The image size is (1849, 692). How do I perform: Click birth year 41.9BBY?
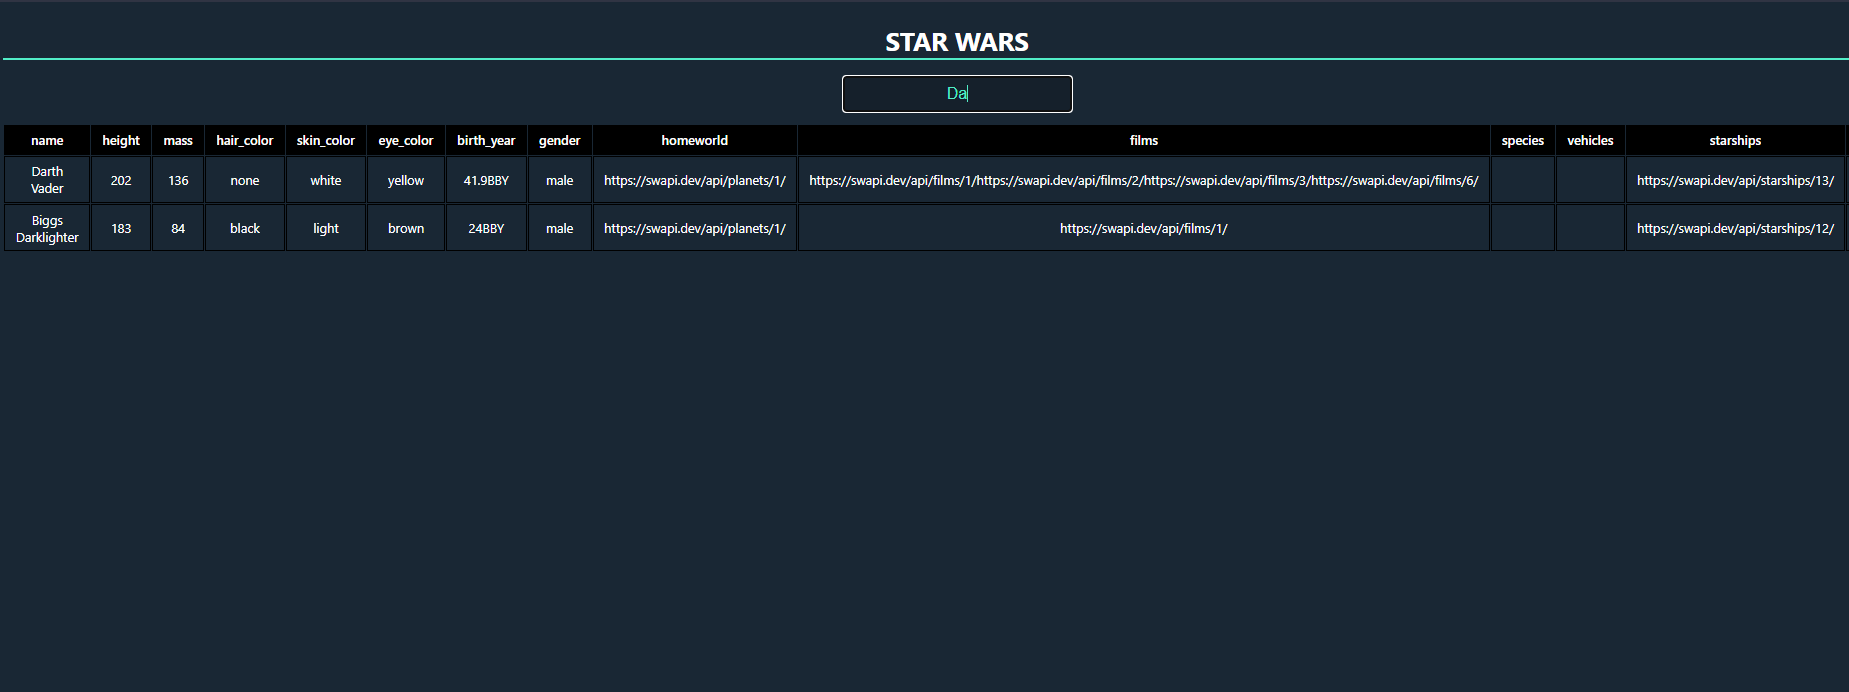coord(486,180)
